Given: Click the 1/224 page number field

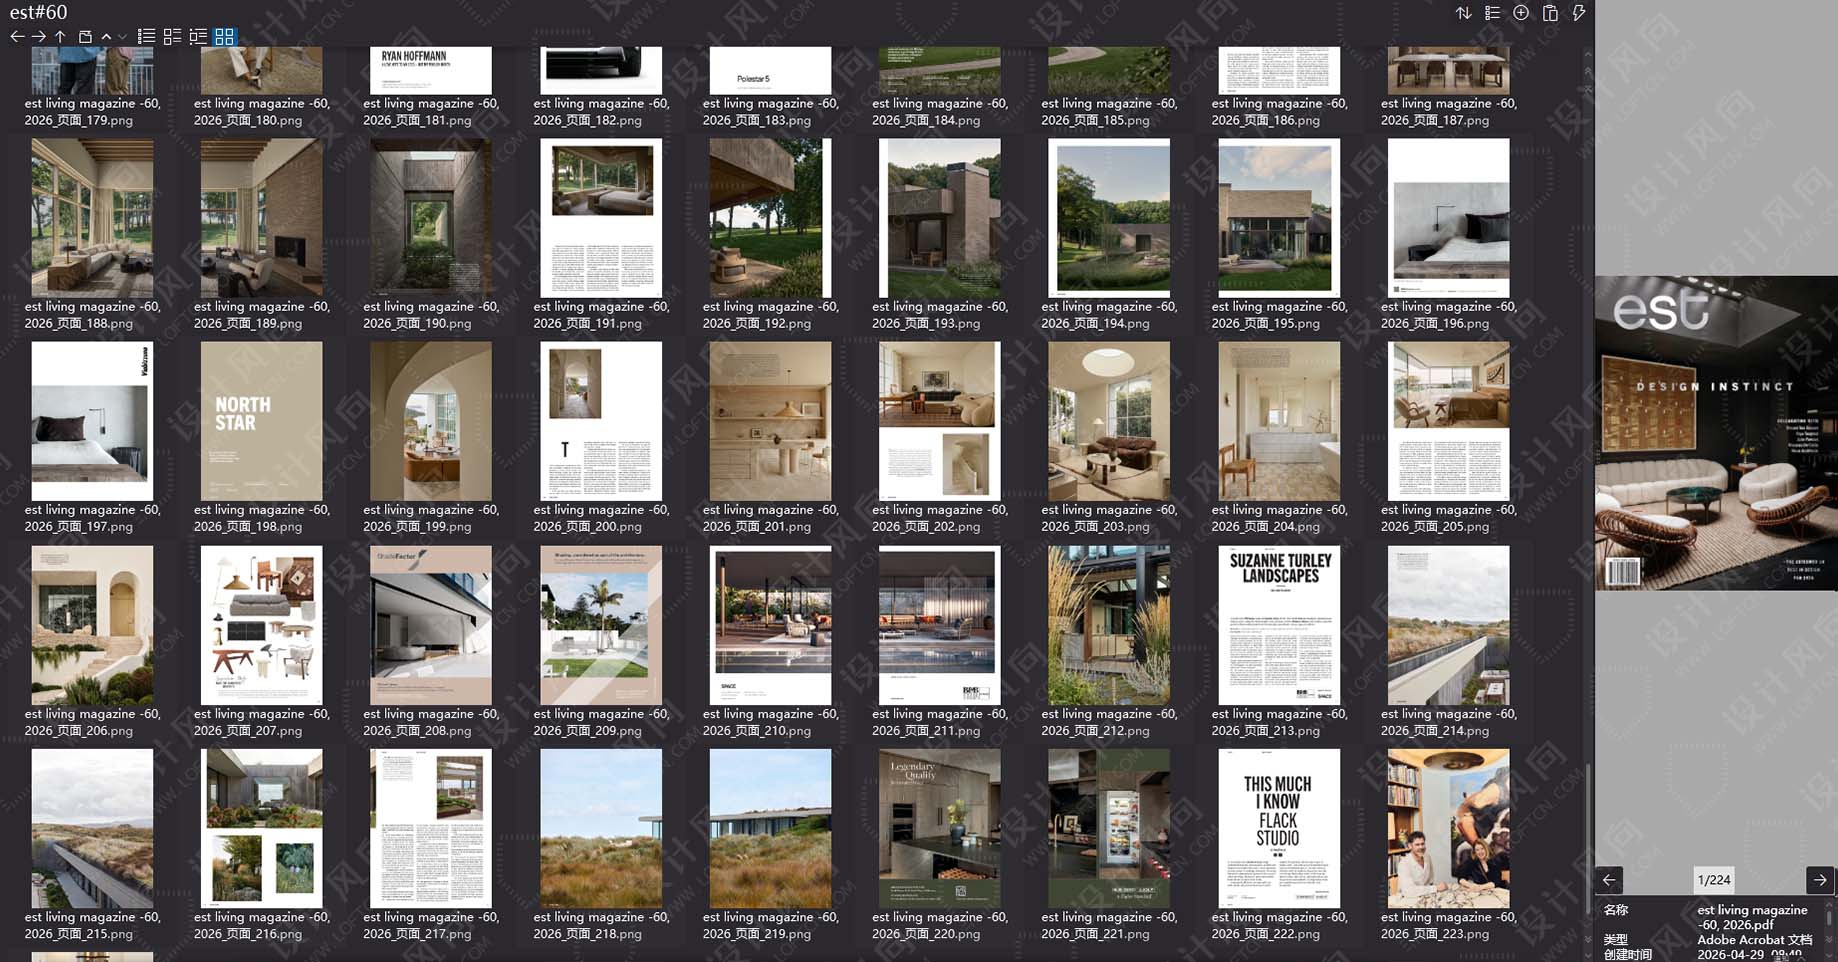Looking at the screenshot, I should (x=1714, y=880).
